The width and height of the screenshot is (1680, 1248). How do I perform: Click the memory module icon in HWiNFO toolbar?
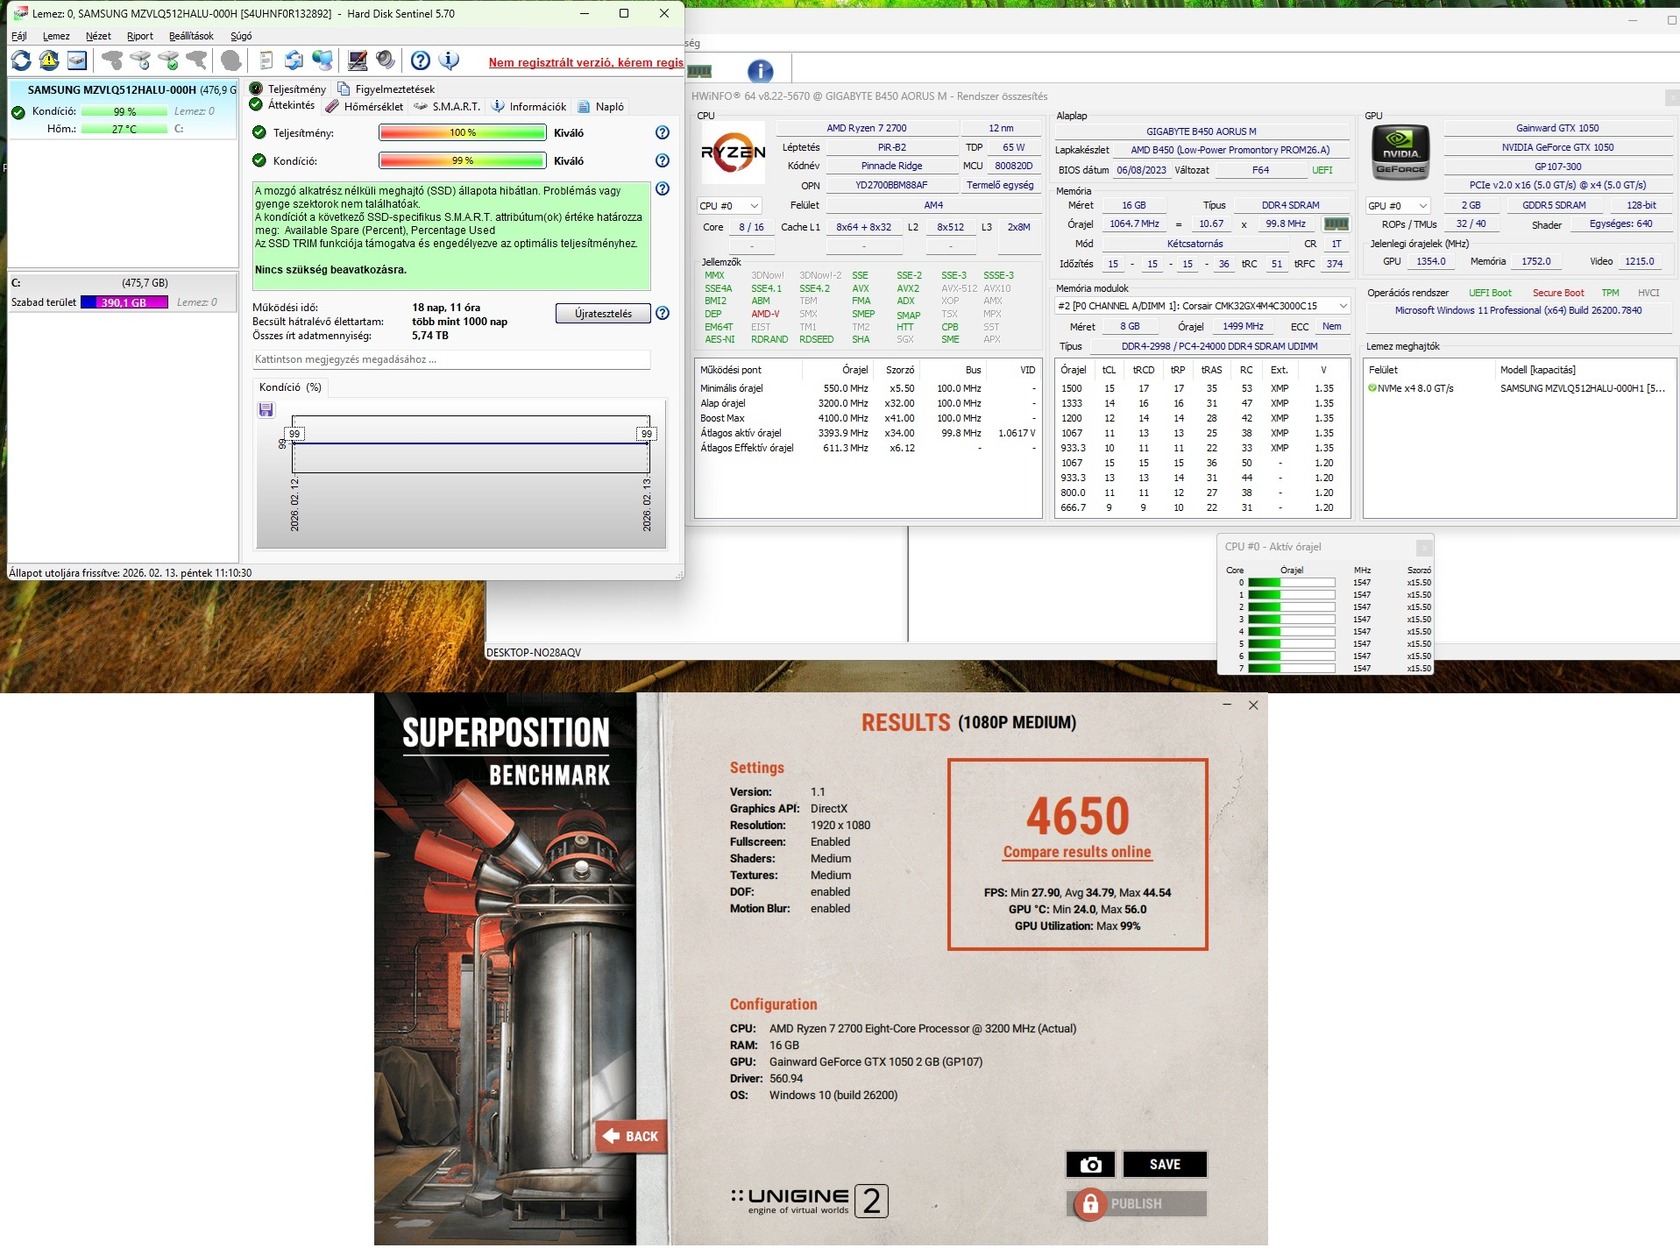[x=700, y=71]
